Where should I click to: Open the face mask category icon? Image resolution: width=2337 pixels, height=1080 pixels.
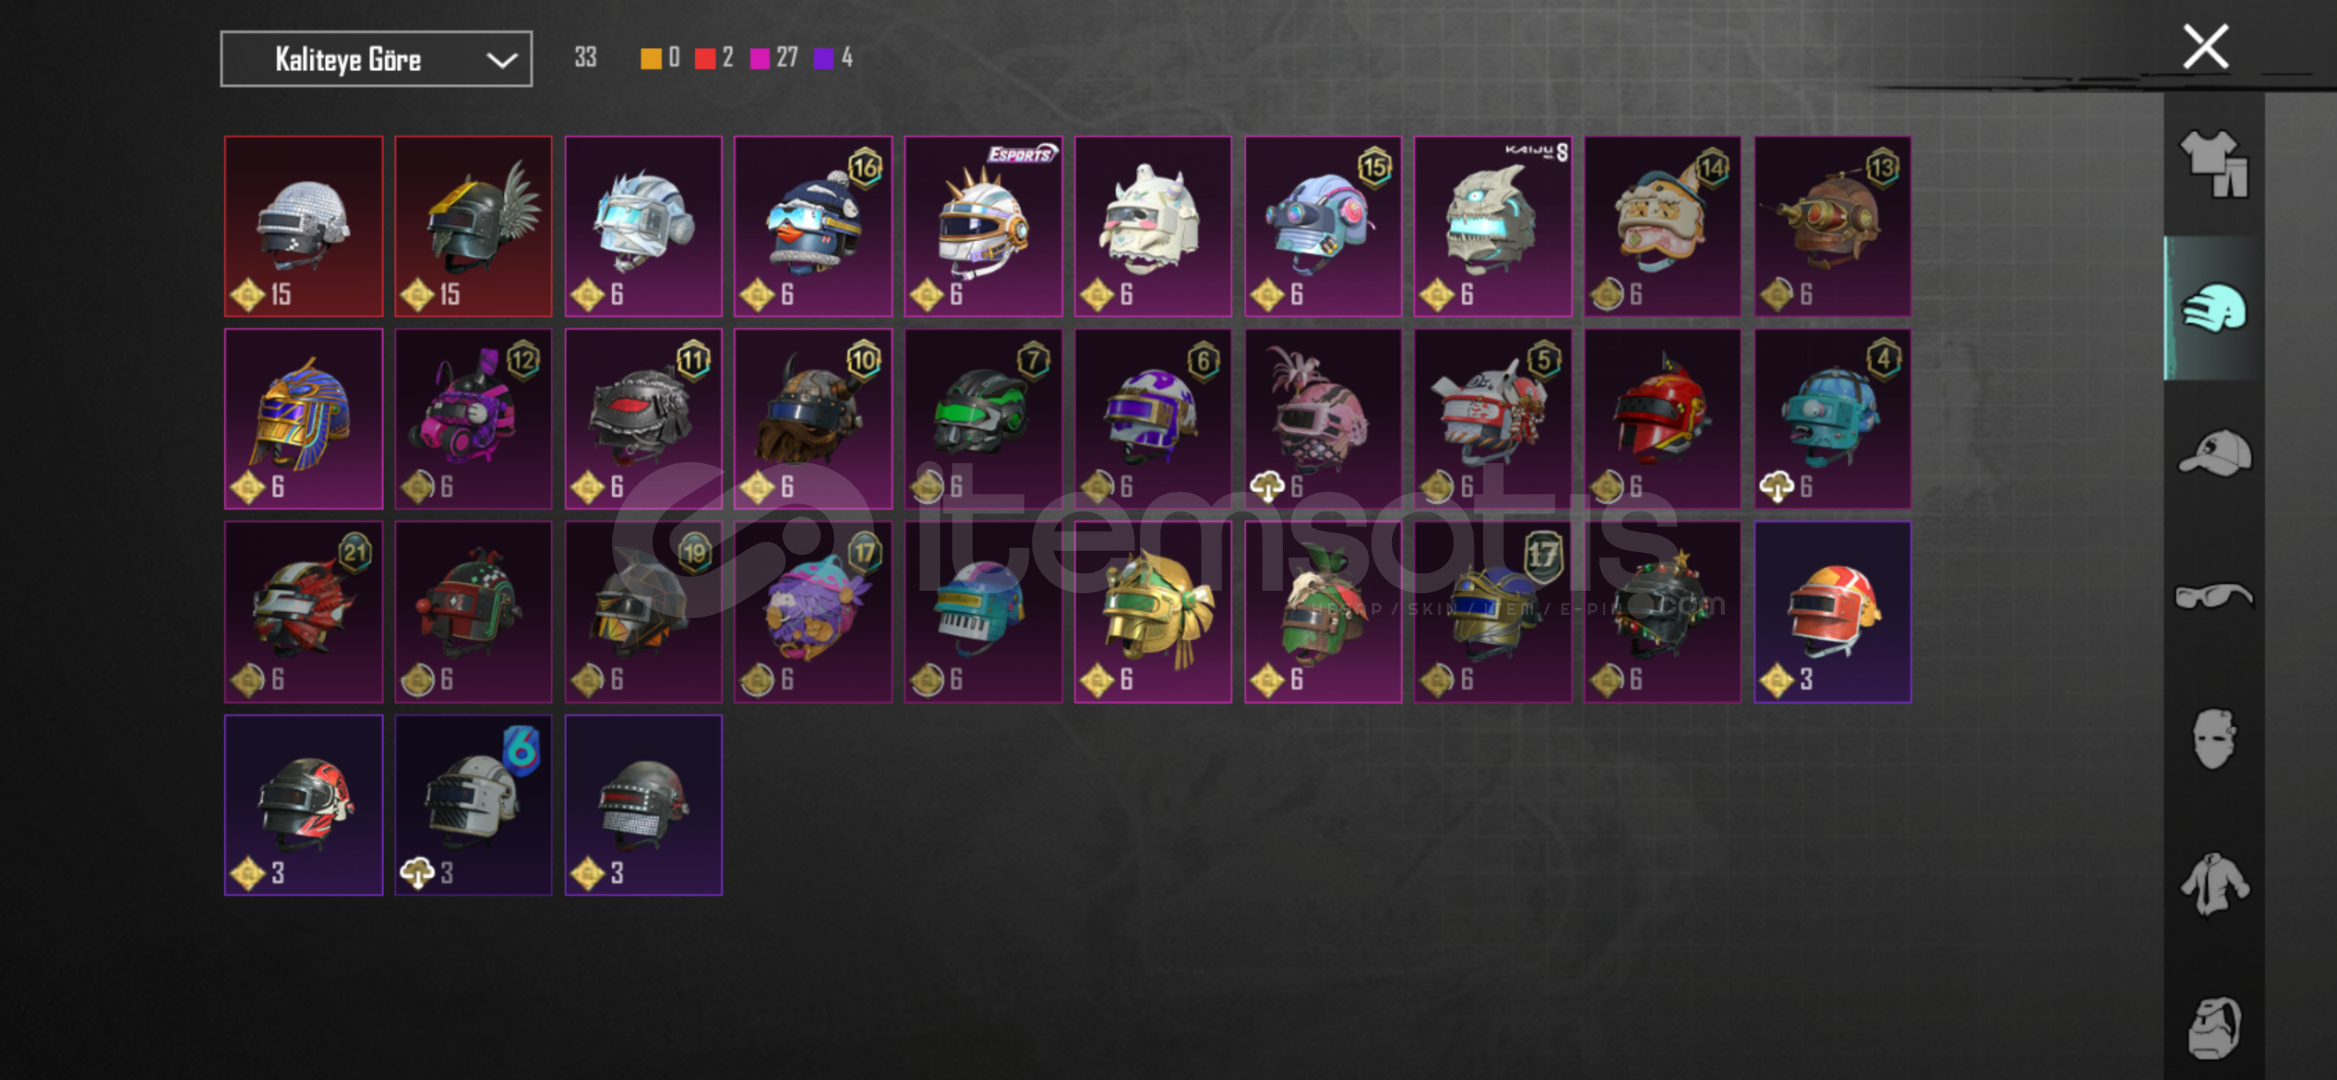pos(2214,739)
